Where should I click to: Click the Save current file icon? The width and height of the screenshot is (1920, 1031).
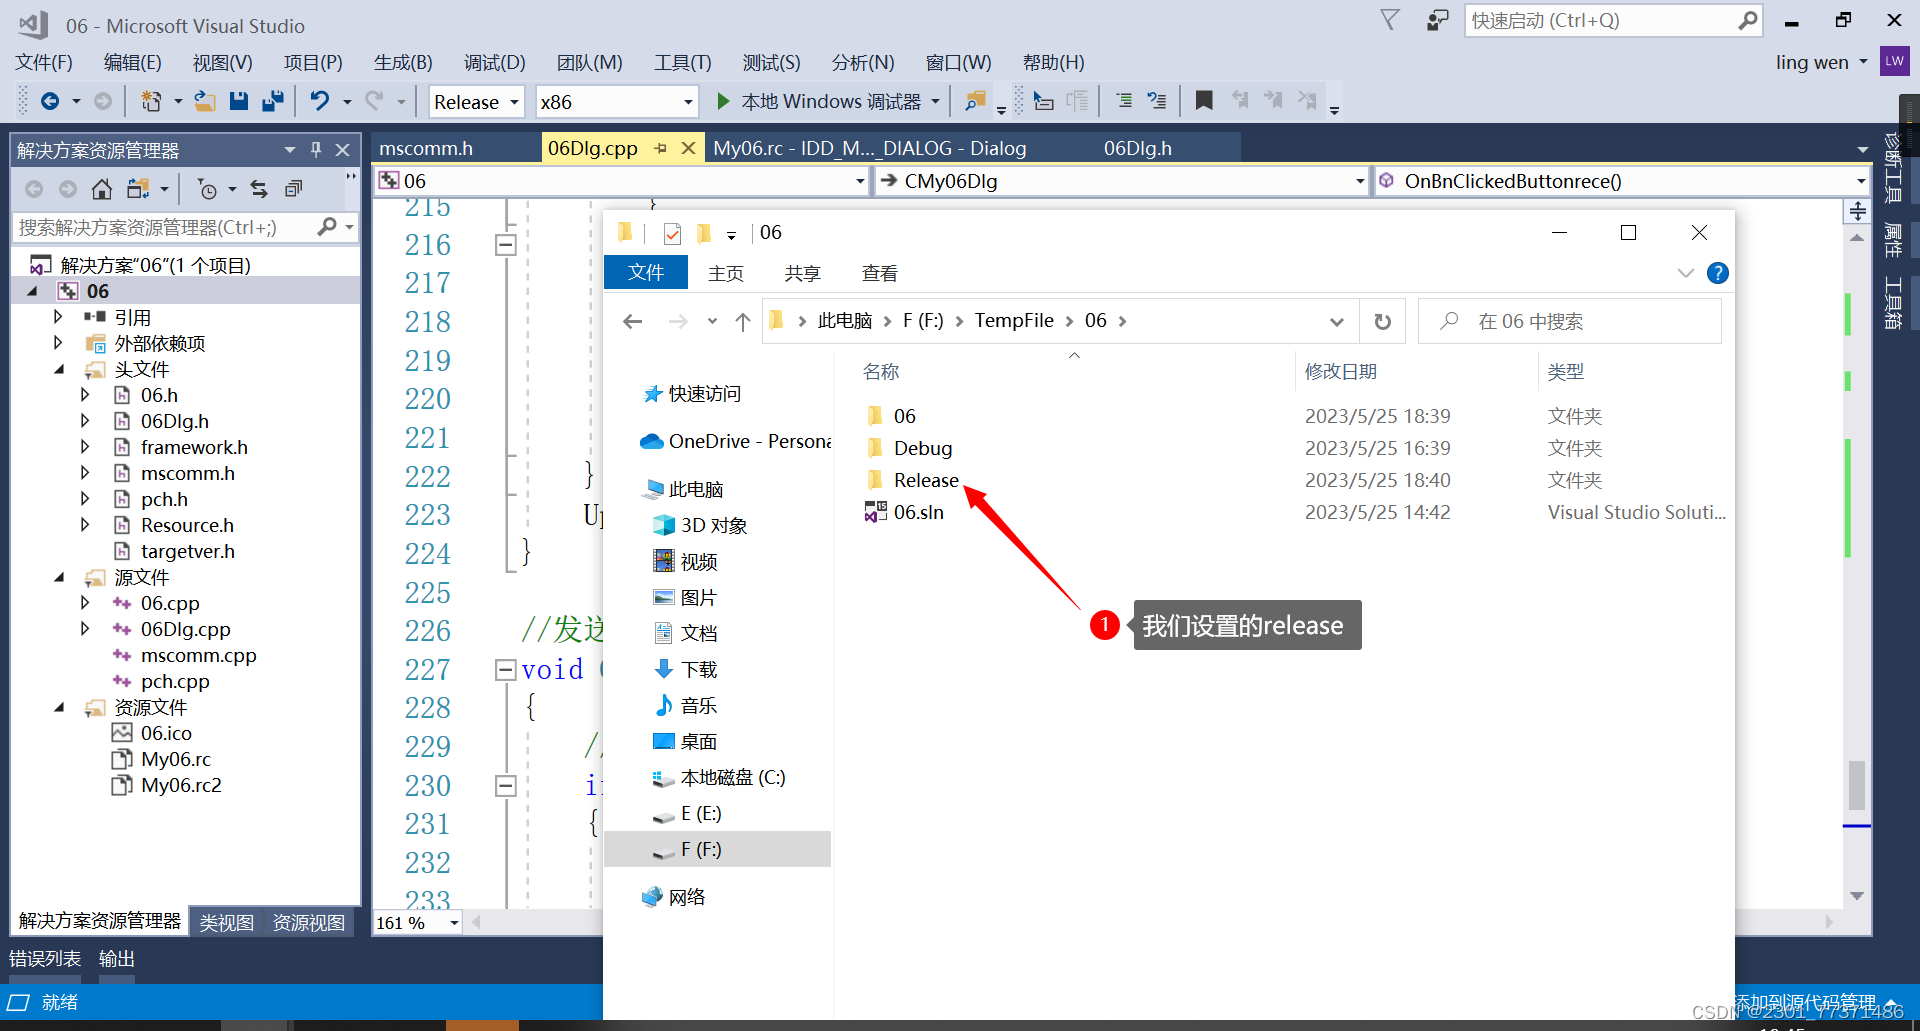point(238,100)
